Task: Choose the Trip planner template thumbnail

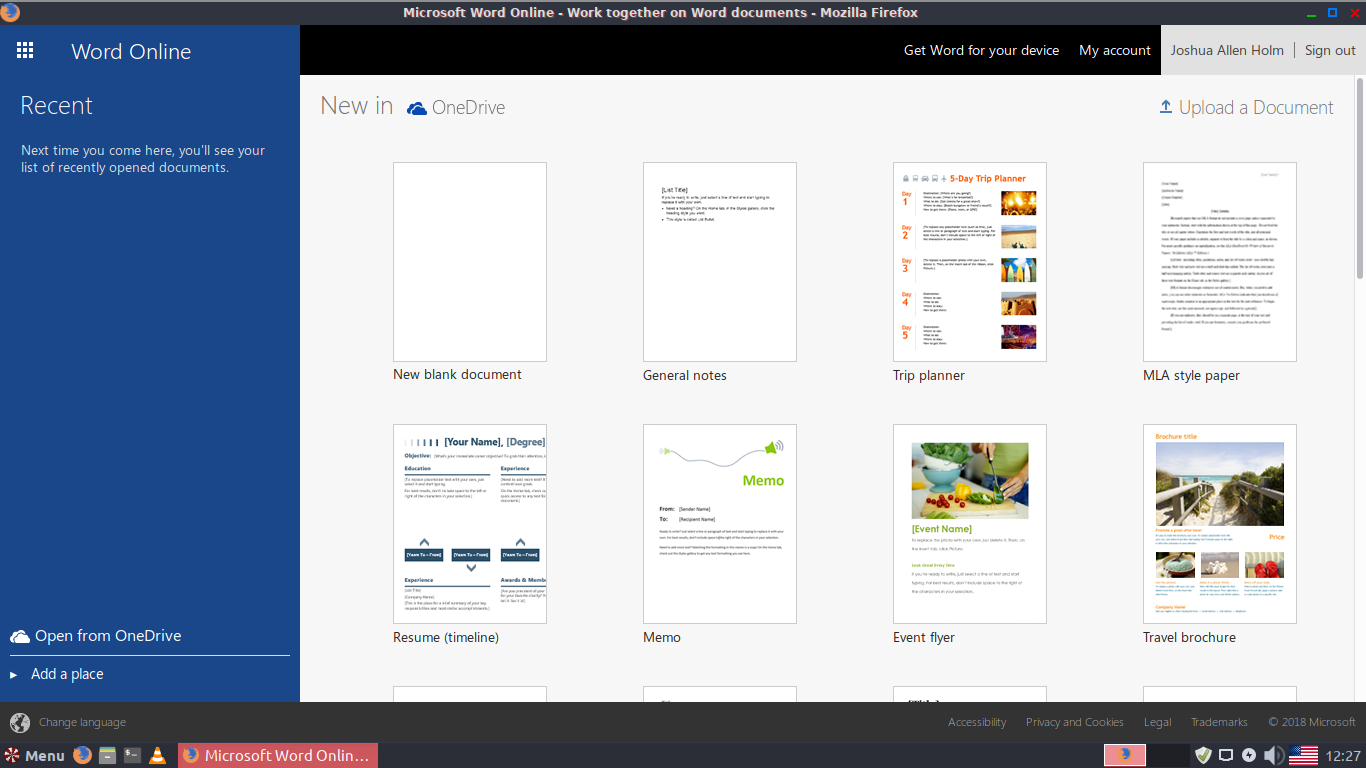Action: click(x=970, y=262)
